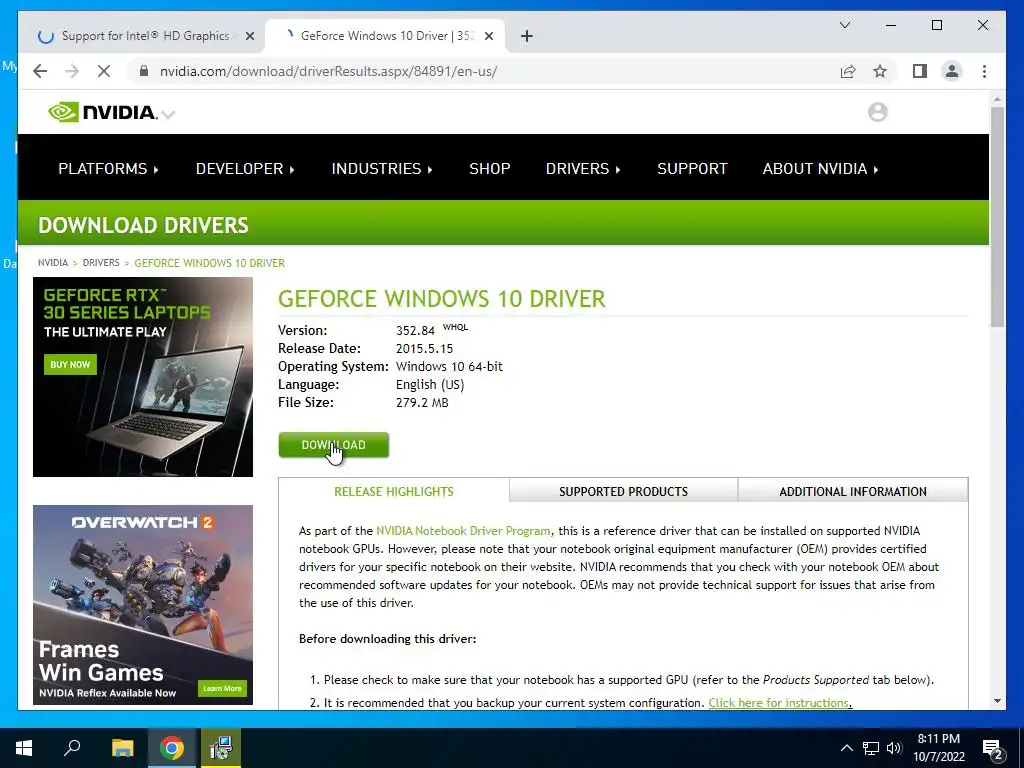Viewport: 1024px width, 768px height.
Task: Click Learn More on Overwatch 2 ad
Action: (x=222, y=688)
